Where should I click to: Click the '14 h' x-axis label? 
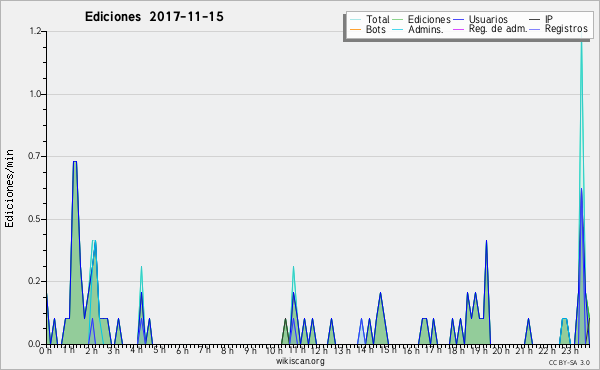tap(365, 350)
